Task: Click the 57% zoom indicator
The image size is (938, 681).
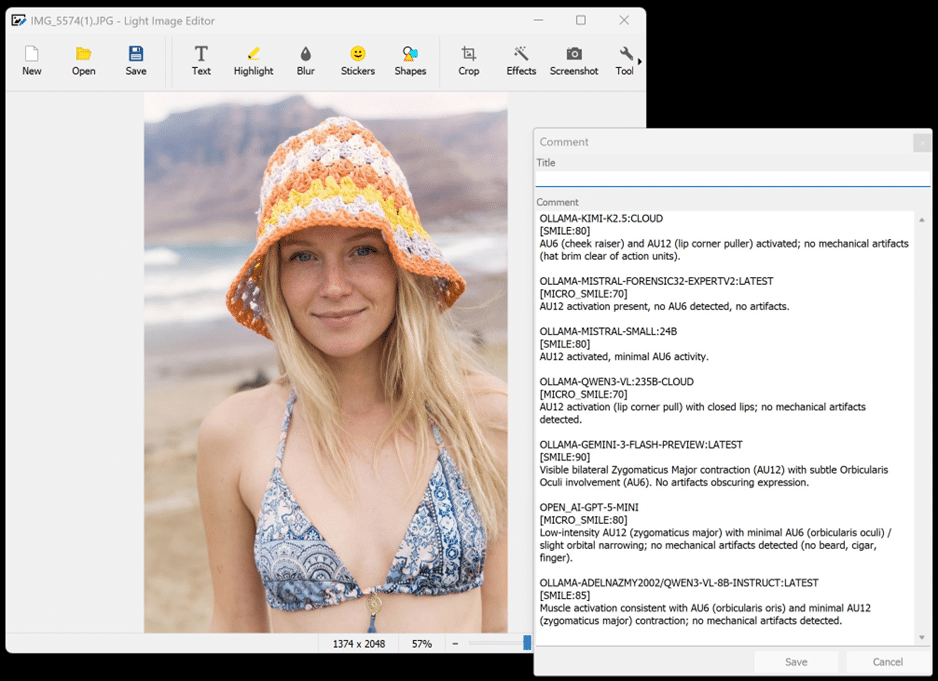Action: tap(421, 643)
